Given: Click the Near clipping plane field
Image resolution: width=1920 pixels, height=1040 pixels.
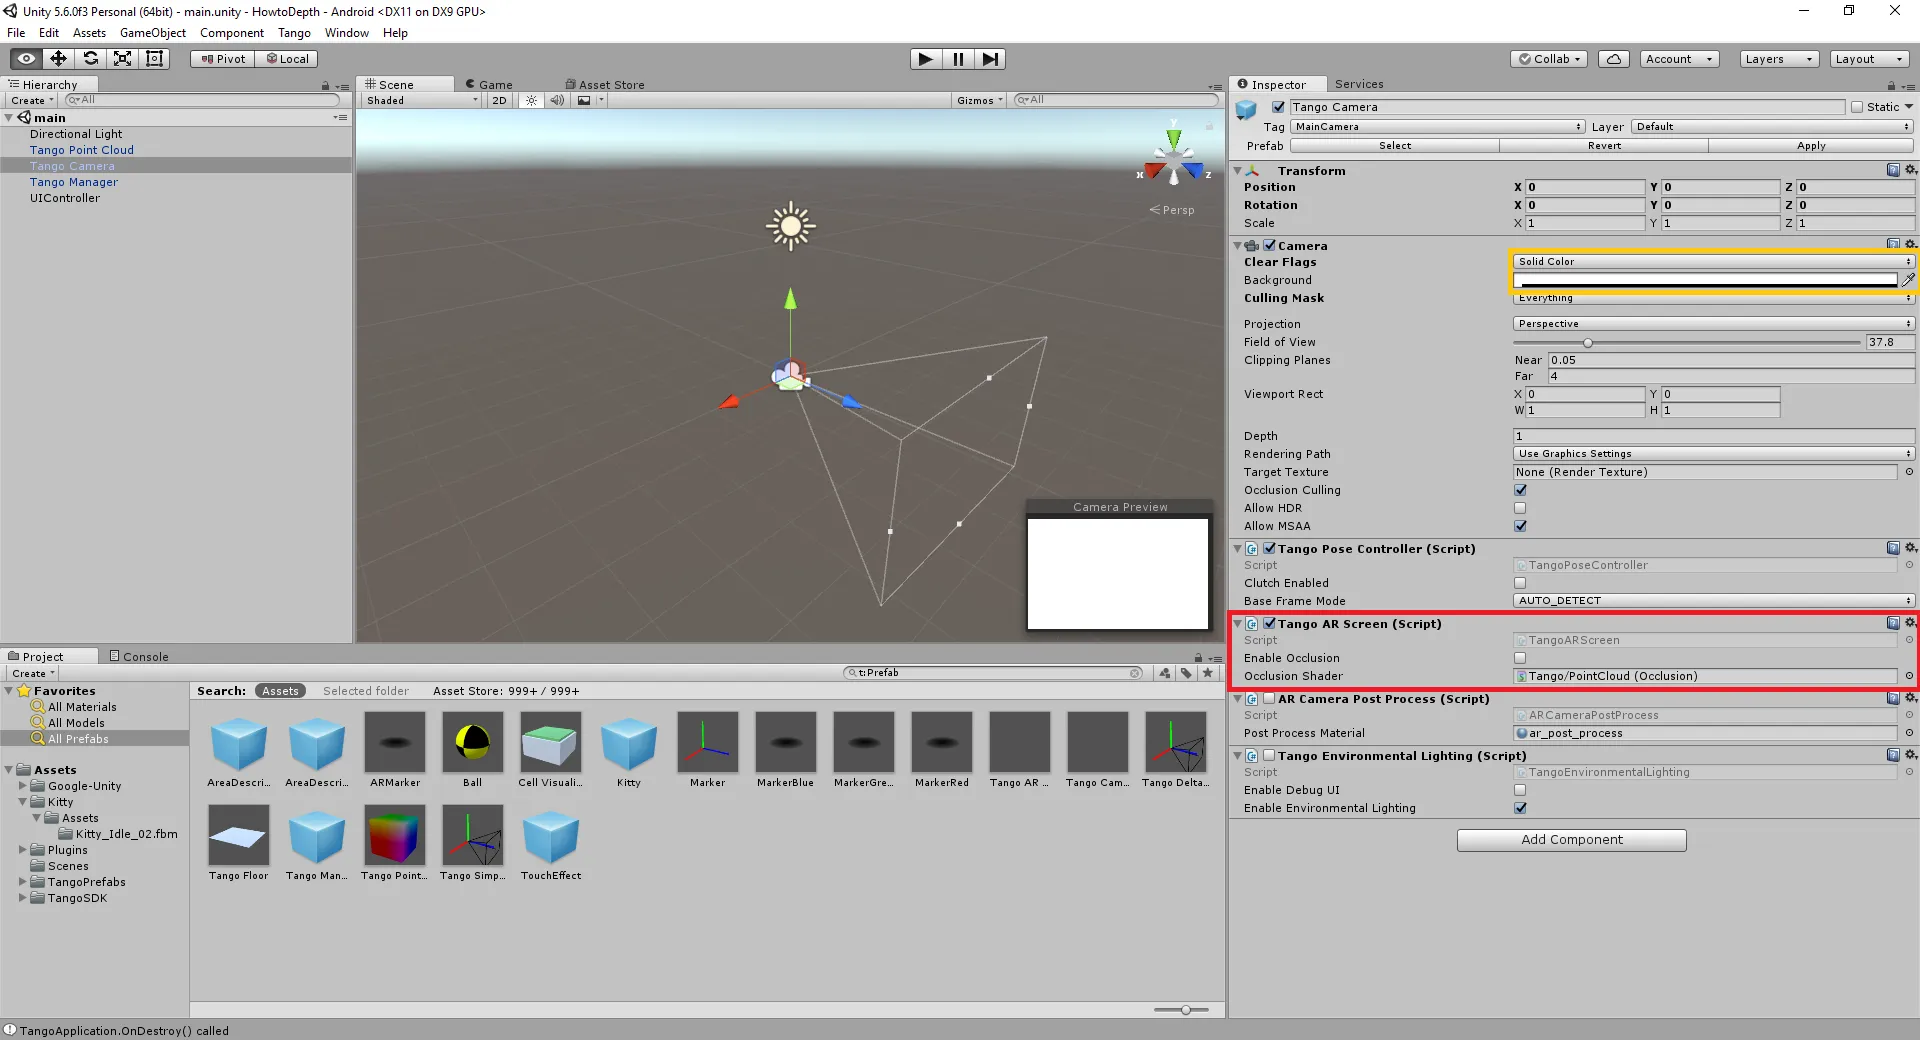Looking at the screenshot, I should pos(1731,360).
